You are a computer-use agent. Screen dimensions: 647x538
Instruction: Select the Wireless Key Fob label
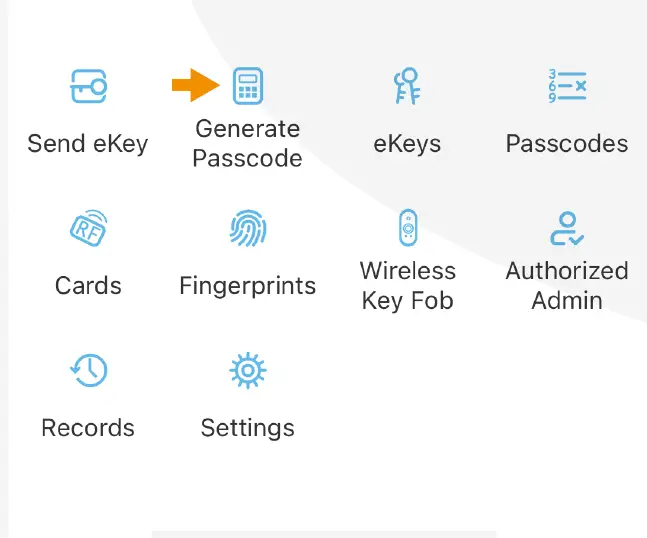[x=407, y=285]
